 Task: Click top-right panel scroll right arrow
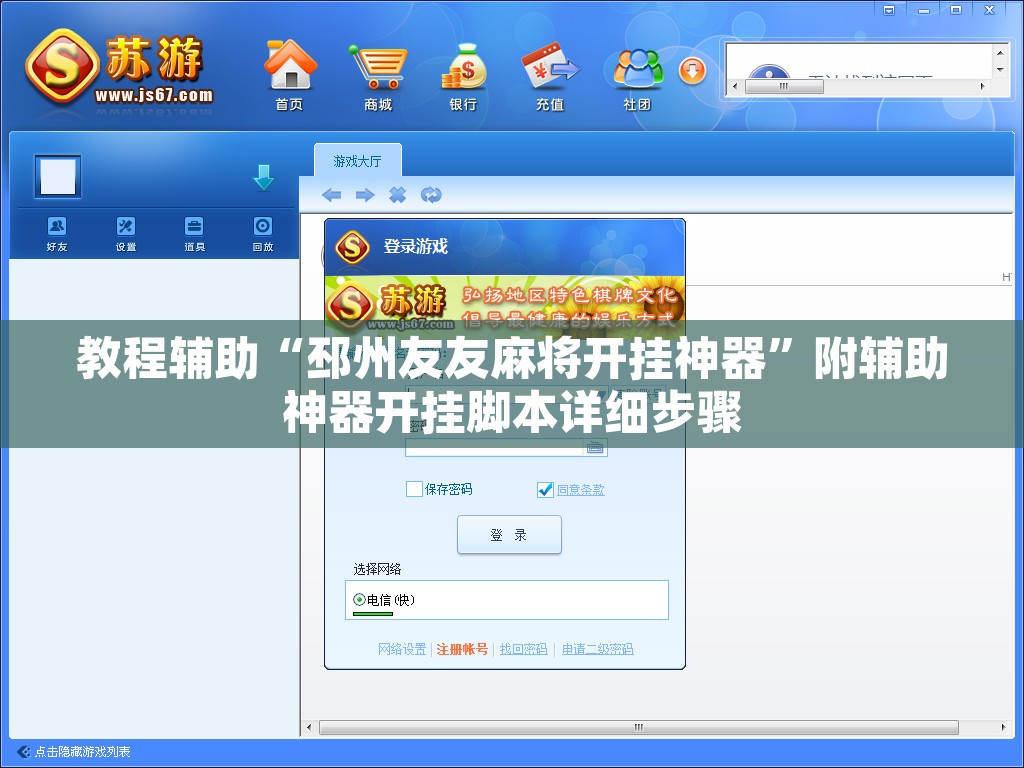(983, 86)
